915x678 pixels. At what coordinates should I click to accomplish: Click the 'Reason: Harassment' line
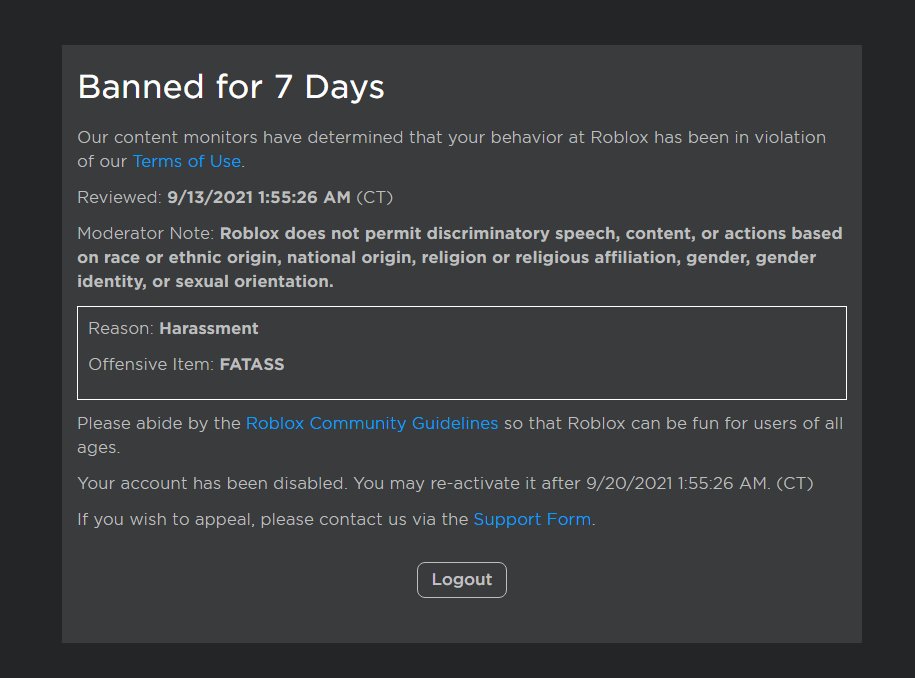pos(173,328)
